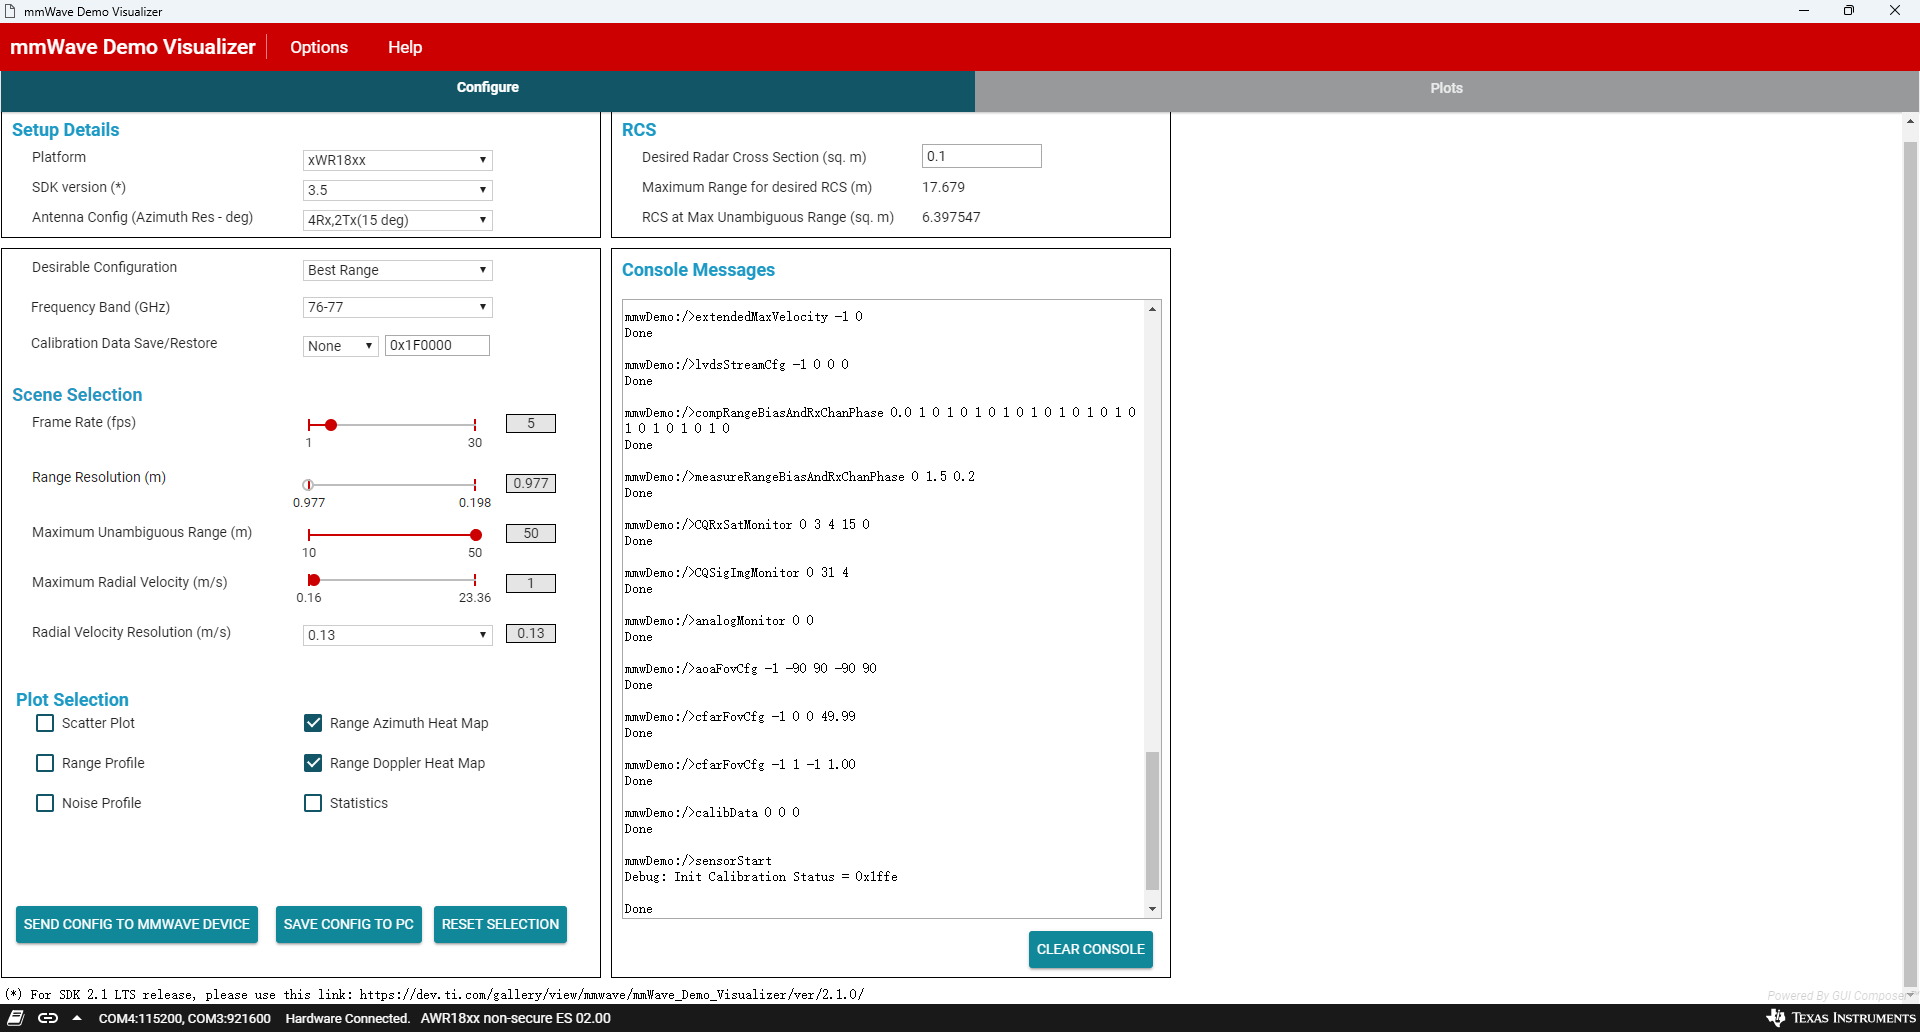Click Send Config to mmWave Device

tap(137, 925)
